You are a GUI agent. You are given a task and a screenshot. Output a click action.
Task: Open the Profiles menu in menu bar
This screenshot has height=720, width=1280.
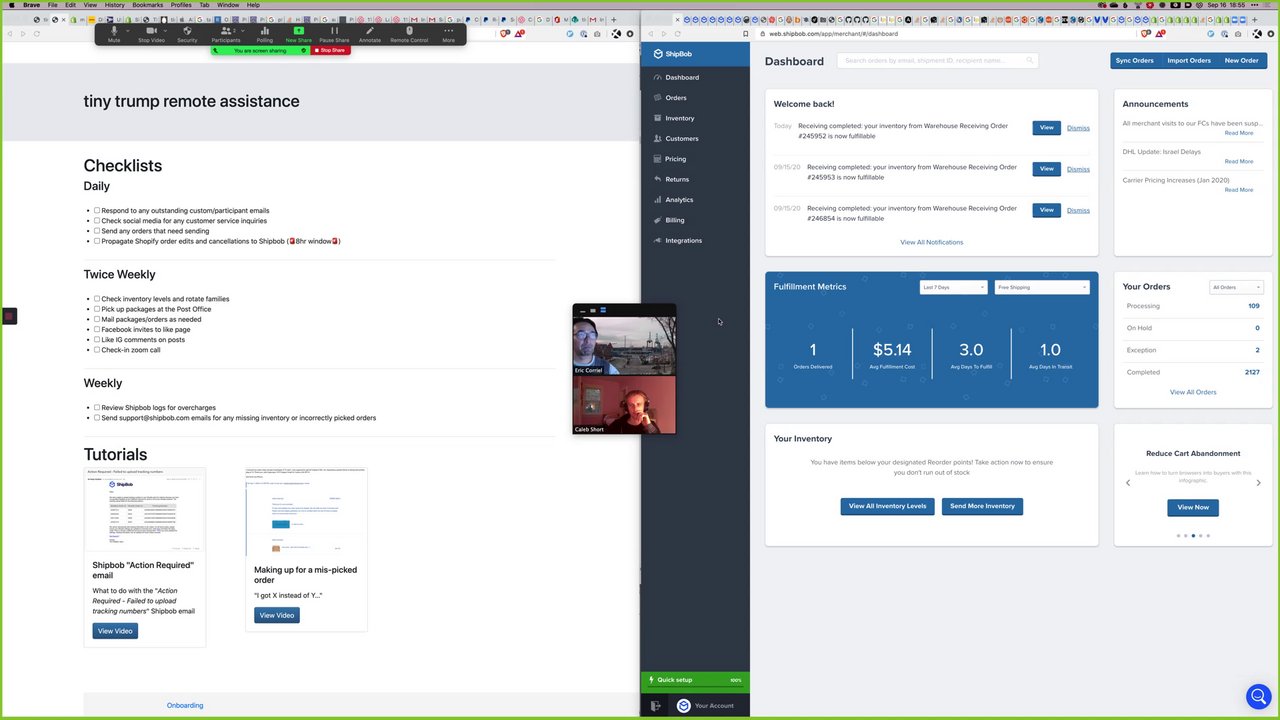pos(181,5)
